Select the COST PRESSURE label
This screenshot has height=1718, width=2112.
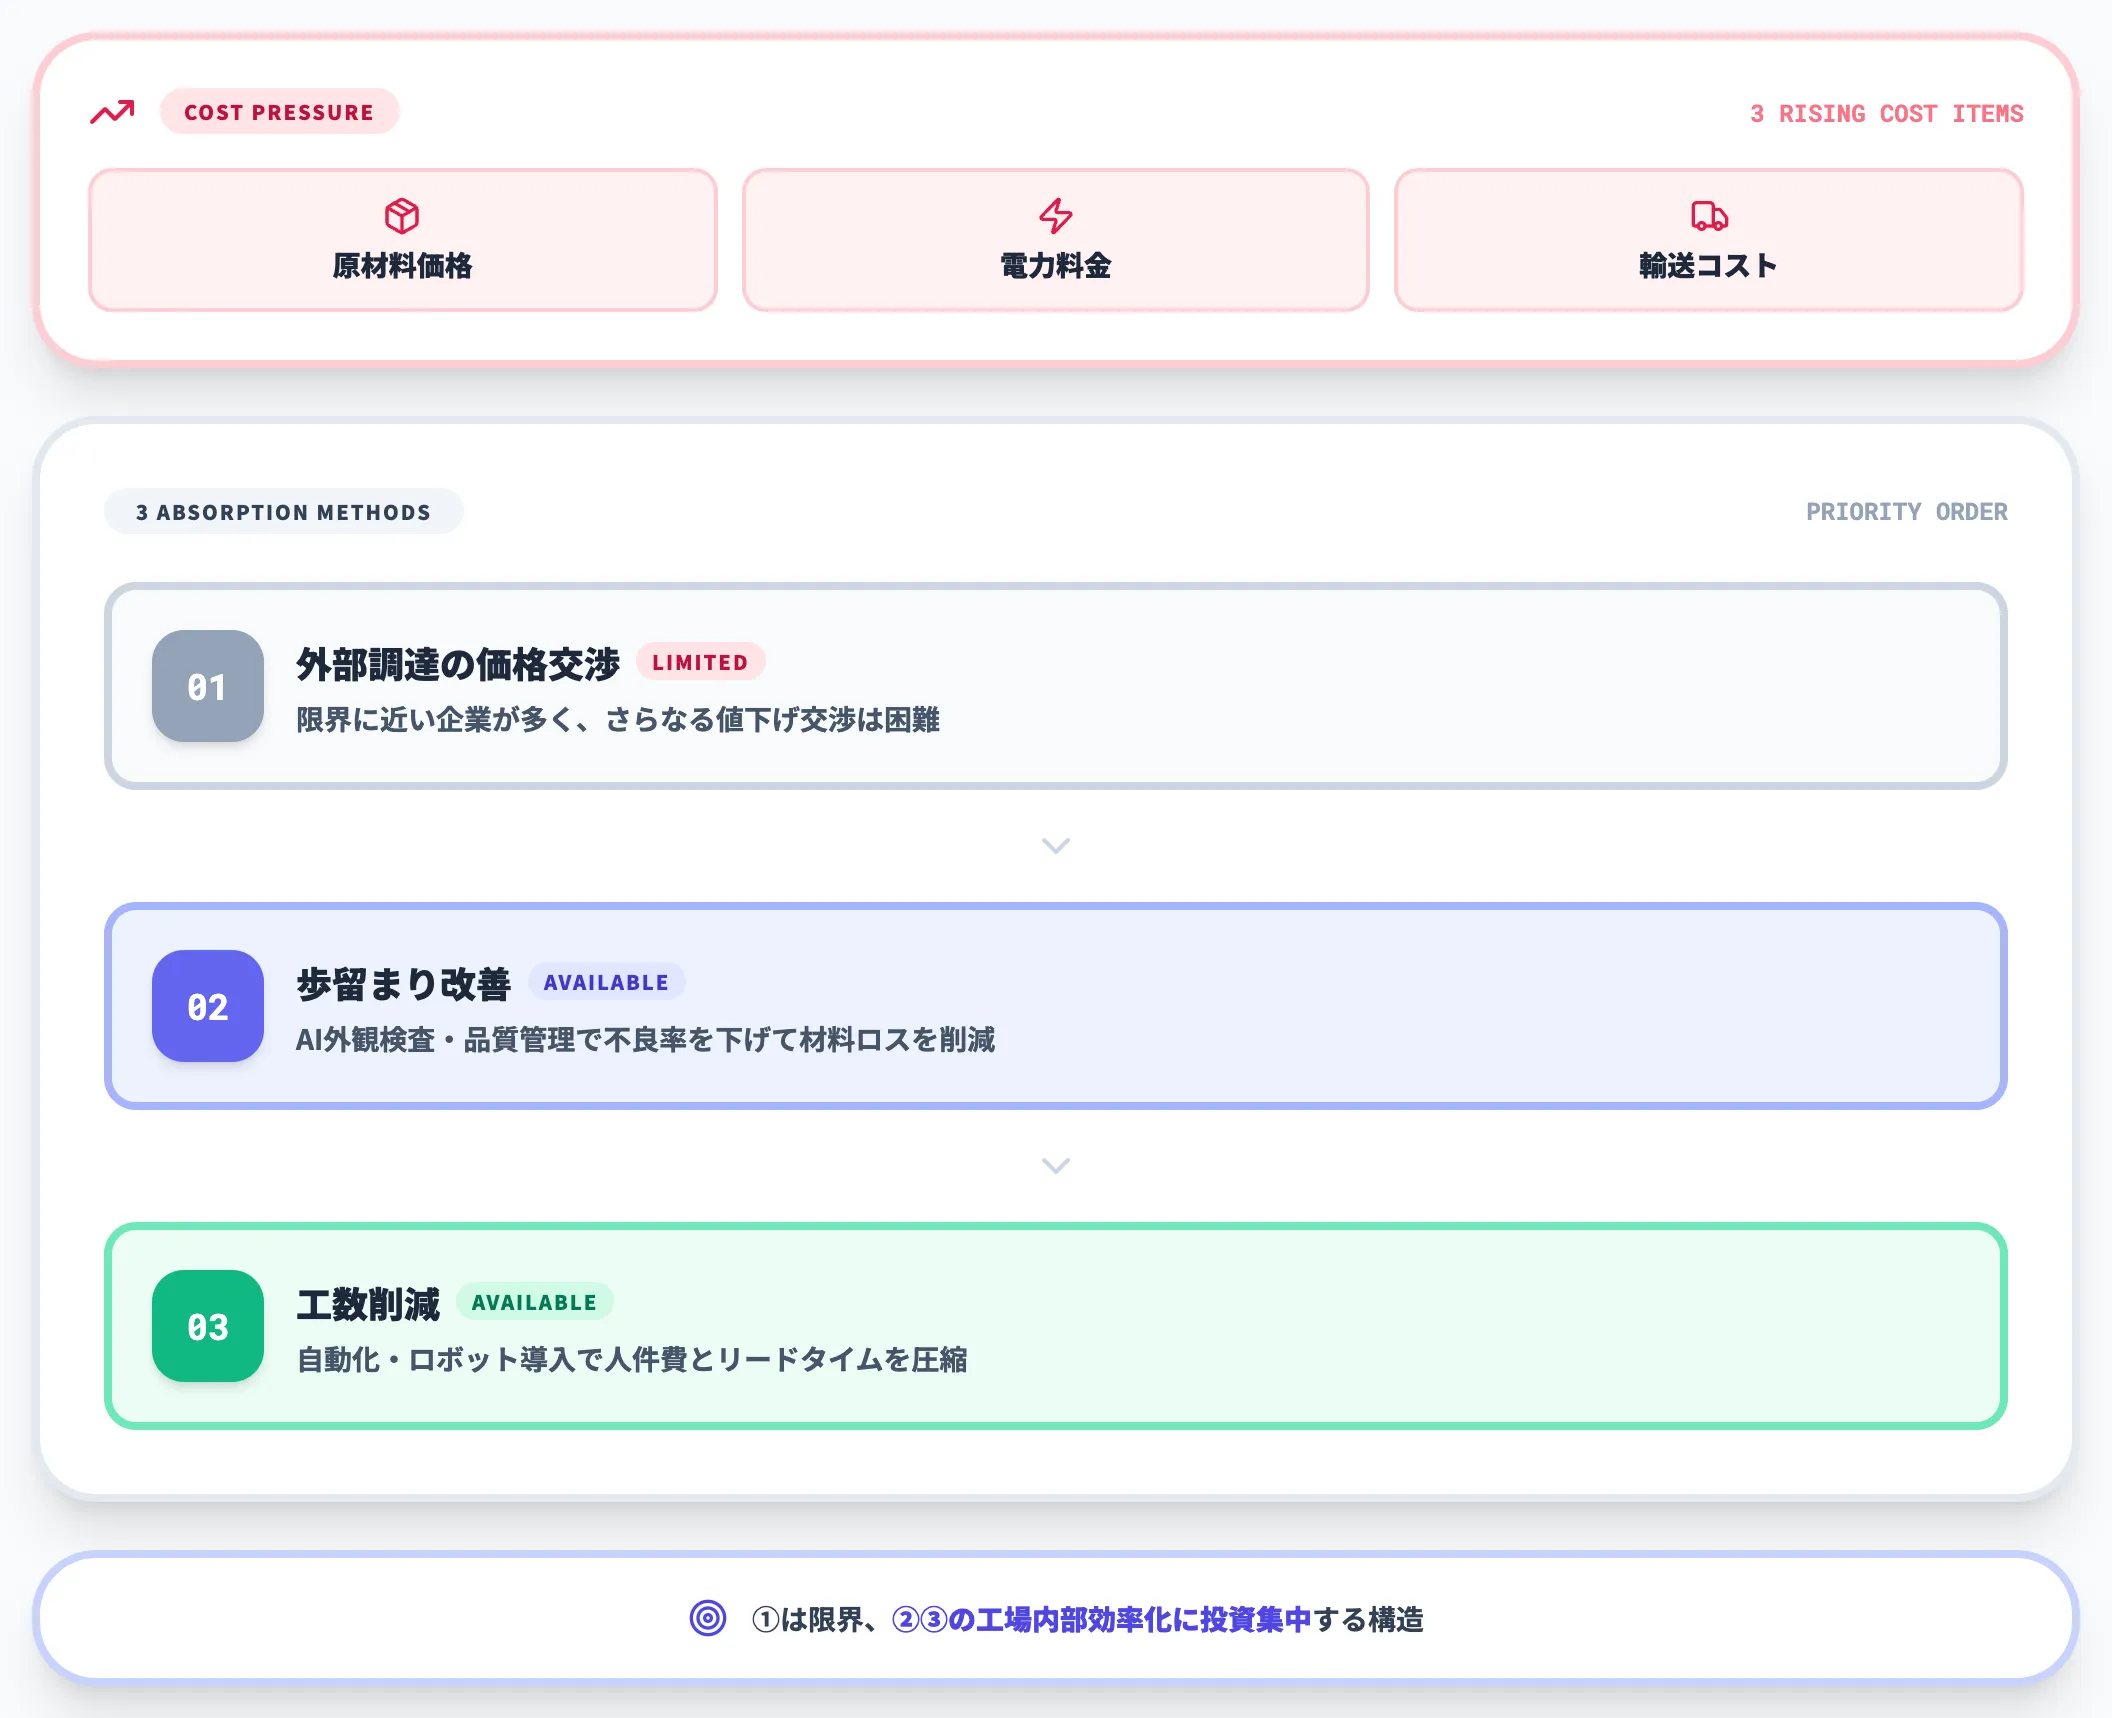(279, 112)
